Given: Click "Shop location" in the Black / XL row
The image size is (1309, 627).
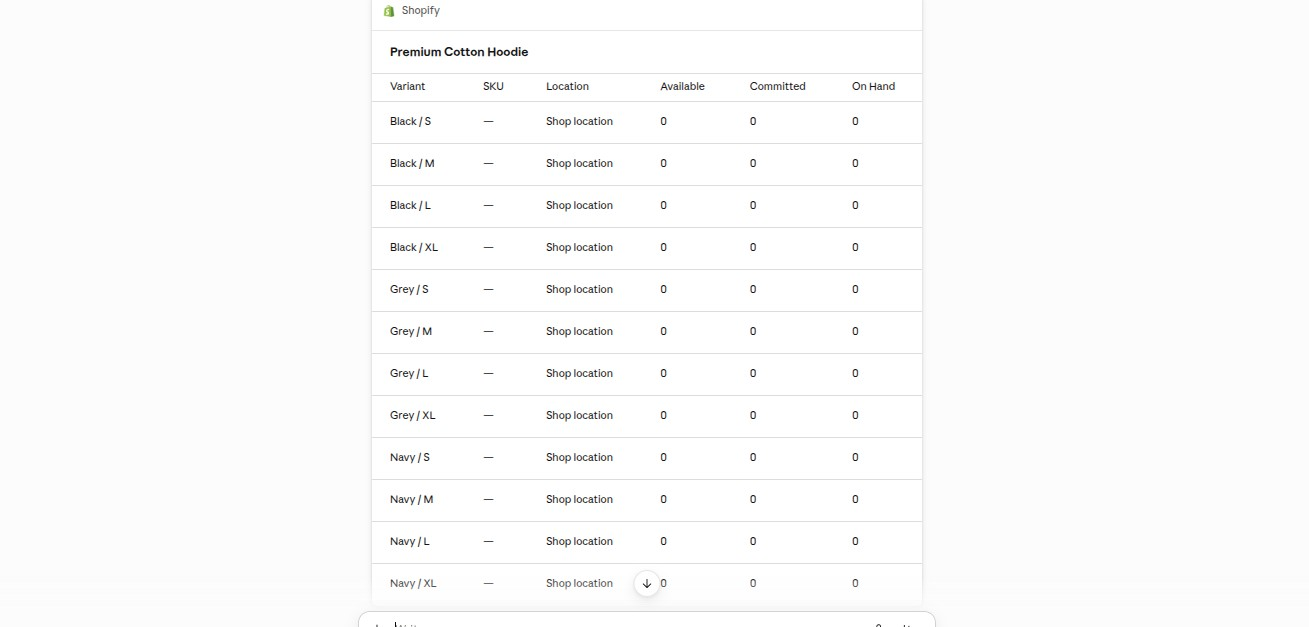Looking at the screenshot, I should (x=579, y=248).
